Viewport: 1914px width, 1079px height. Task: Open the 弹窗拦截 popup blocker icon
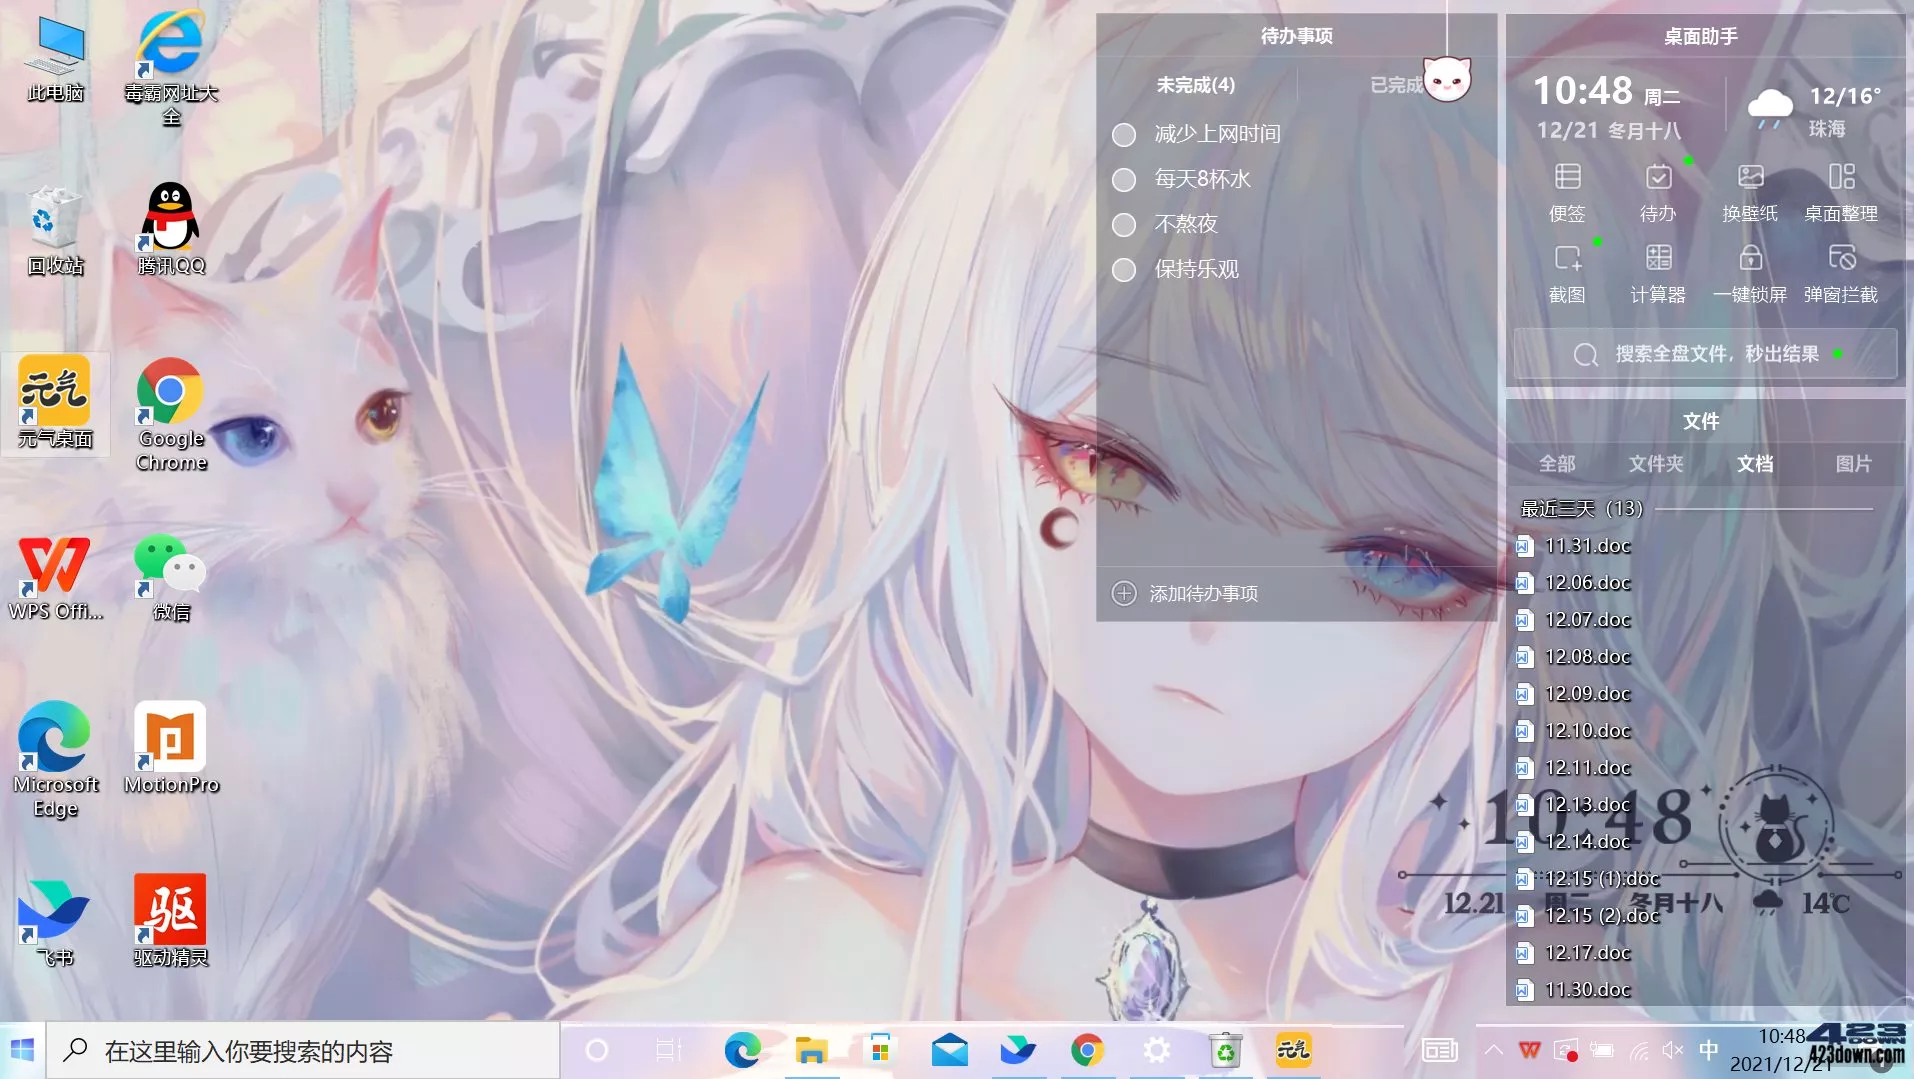click(x=1840, y=272)
